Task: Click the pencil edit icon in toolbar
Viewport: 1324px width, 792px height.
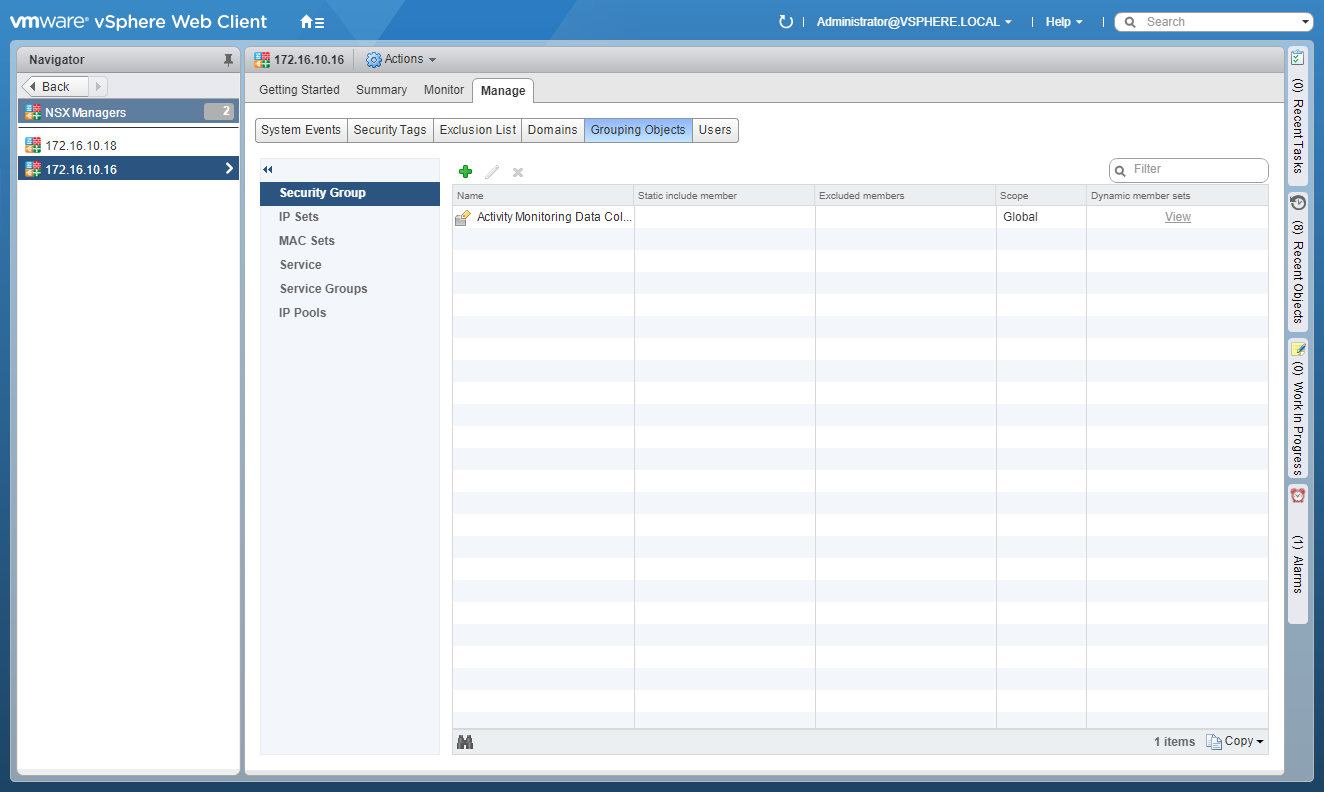Action: tap(491, 172)
